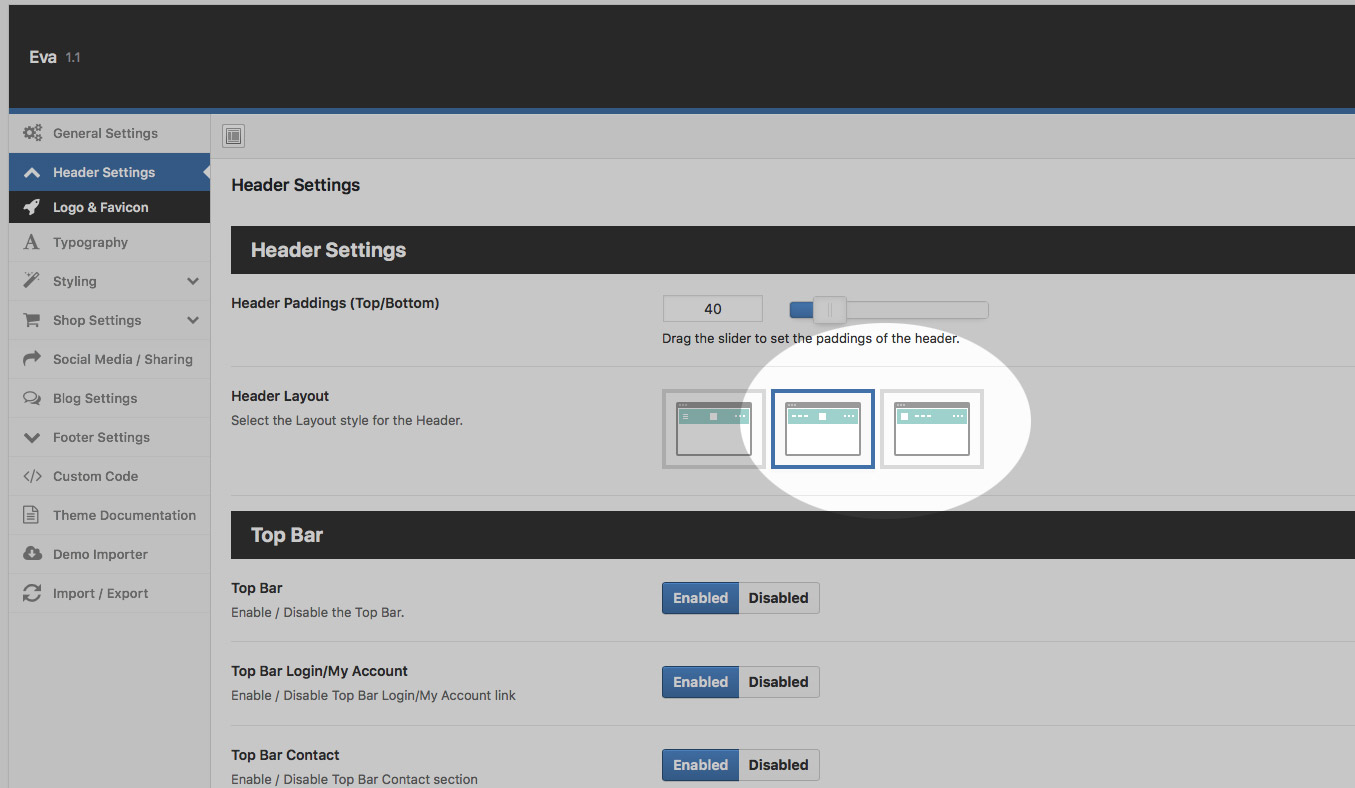Enable the Top Bar Contact section
Screen dimensions: 1355x788
coord(700,765)
